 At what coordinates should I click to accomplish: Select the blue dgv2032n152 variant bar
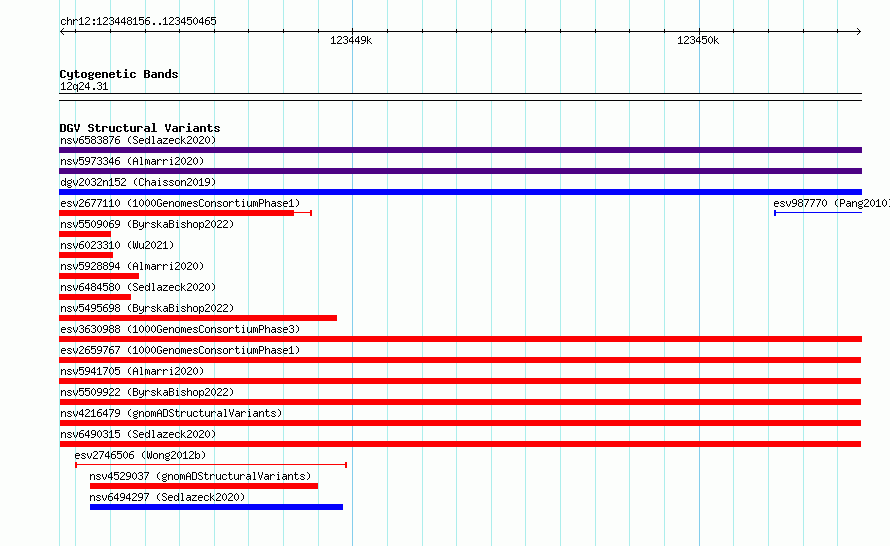(x=460, y=192)
